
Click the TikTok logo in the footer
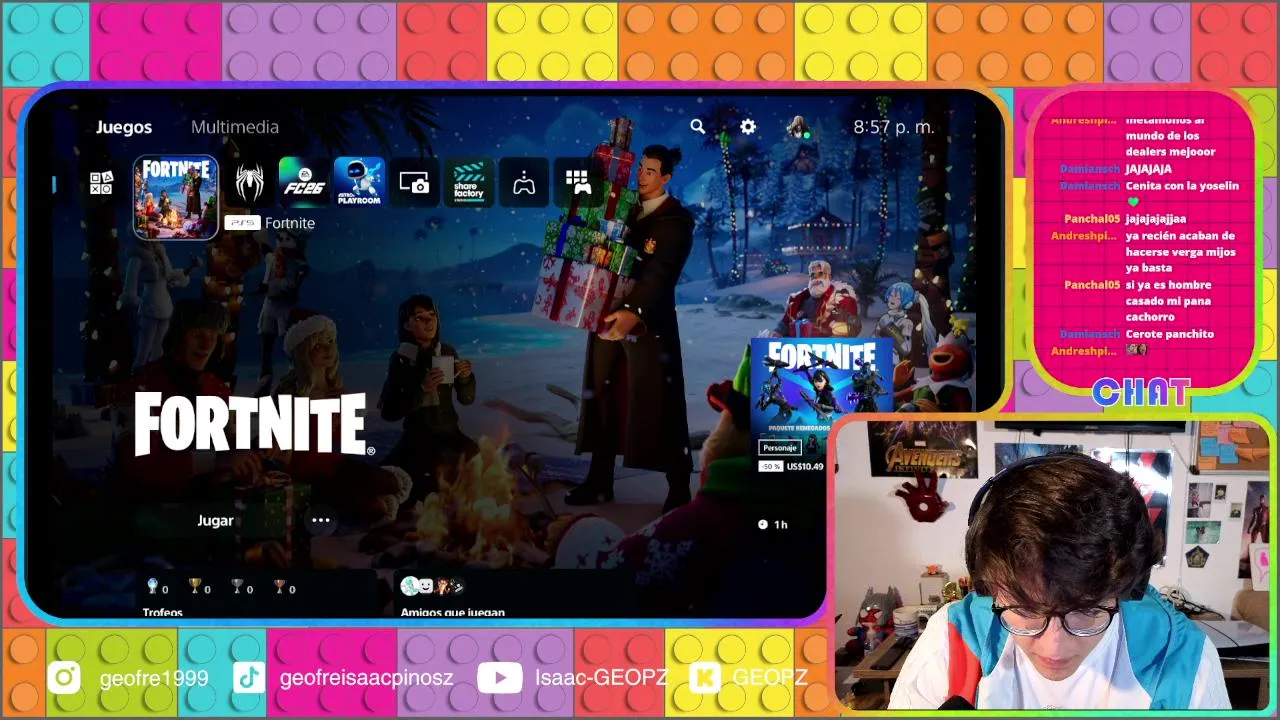click(248, 678)
